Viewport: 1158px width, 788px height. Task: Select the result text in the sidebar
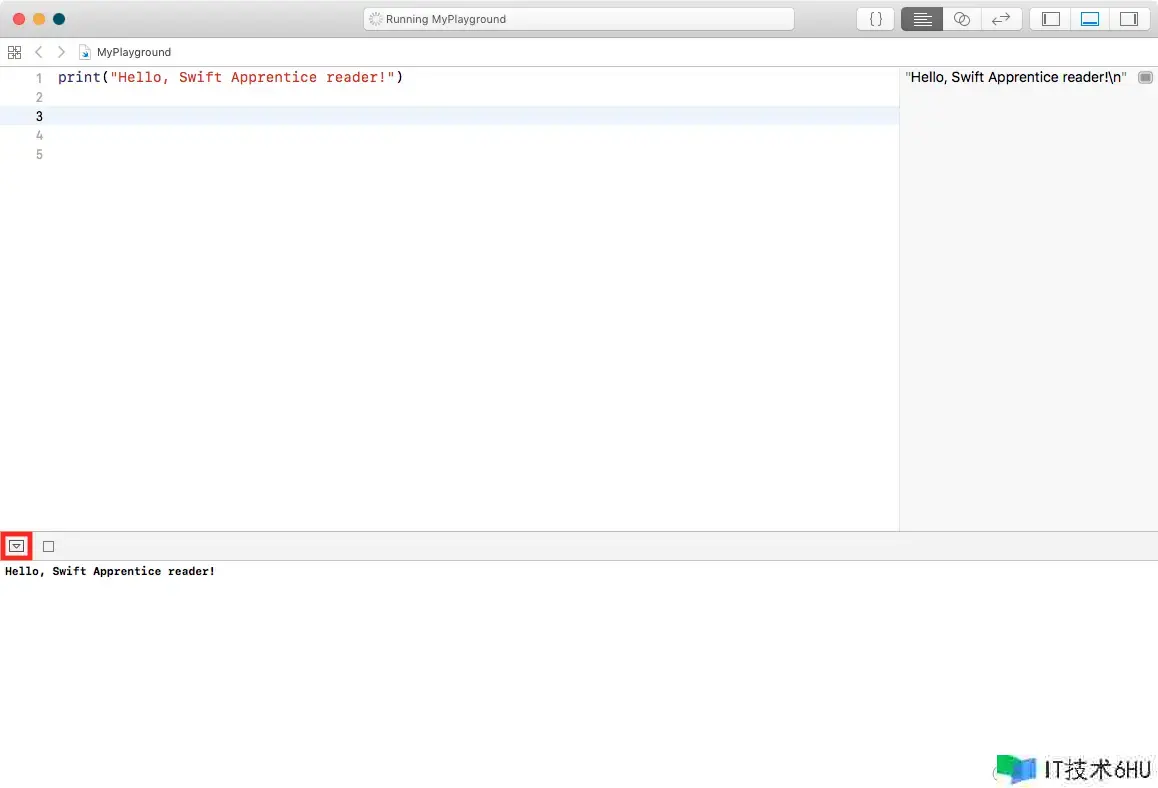click(1015, 78)
